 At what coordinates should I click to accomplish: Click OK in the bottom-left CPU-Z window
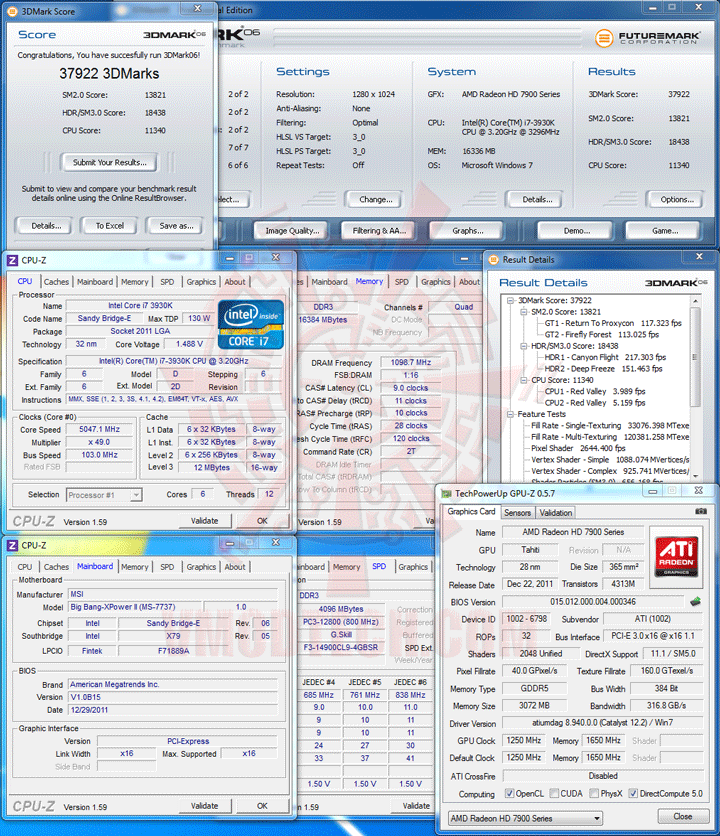tap(262, 806)
